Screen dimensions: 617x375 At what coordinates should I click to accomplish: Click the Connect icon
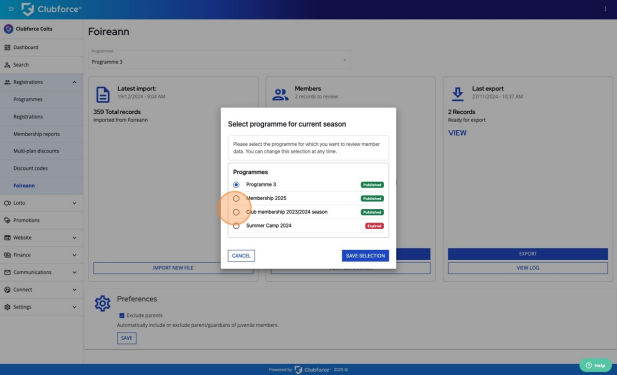click(7, 290)
